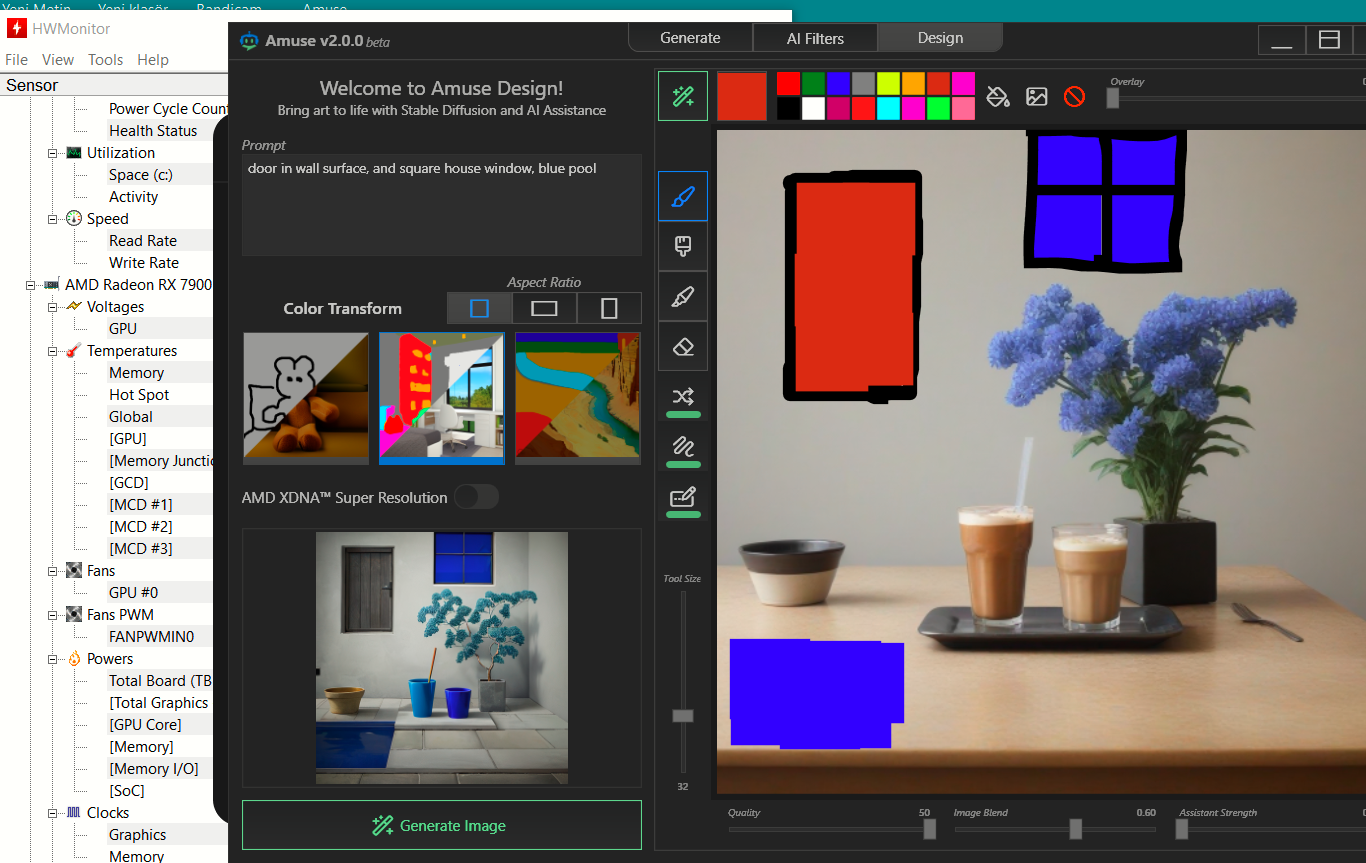Click the load image icon beside the palette
Image resolution: width=1366 pixels, height=863 pixels.
click(x=1036, y=96)
